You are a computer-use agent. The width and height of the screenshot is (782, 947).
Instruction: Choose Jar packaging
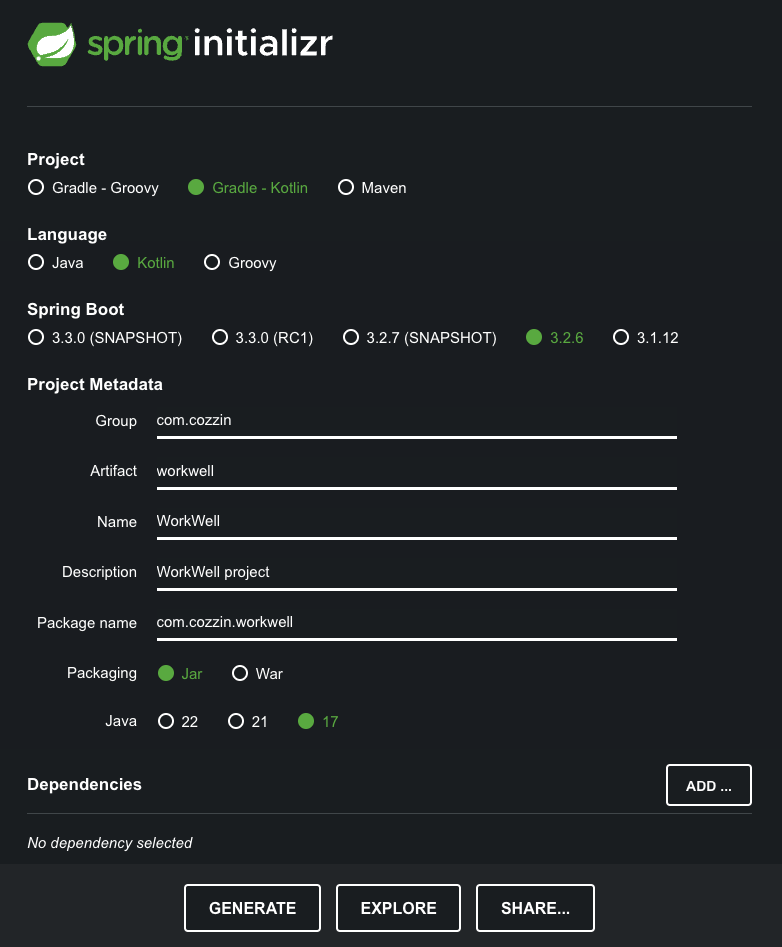[180, 673]
